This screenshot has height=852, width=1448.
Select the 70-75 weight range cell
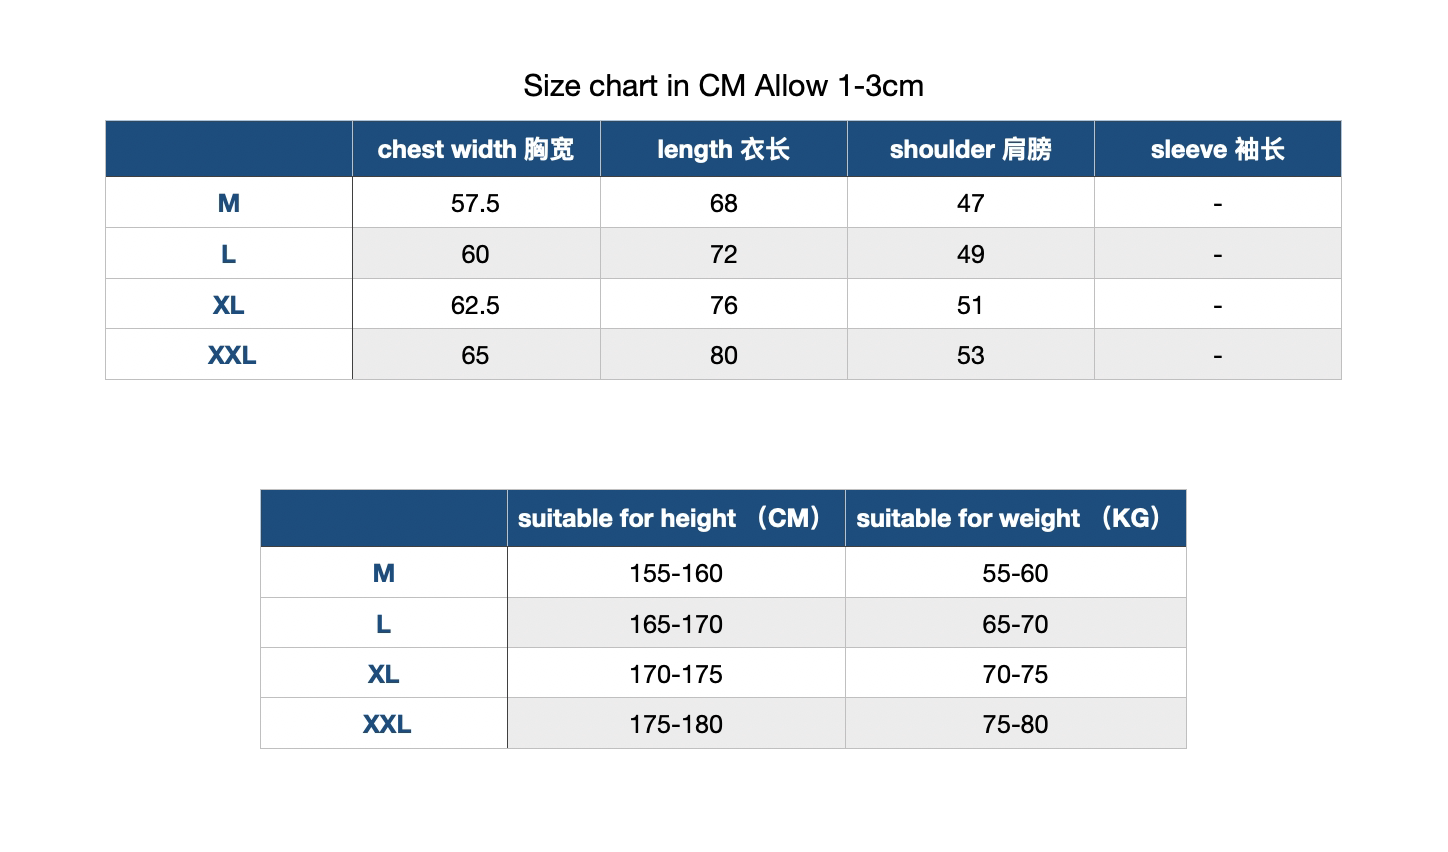pyautogui.click(x=1015, y=675)
